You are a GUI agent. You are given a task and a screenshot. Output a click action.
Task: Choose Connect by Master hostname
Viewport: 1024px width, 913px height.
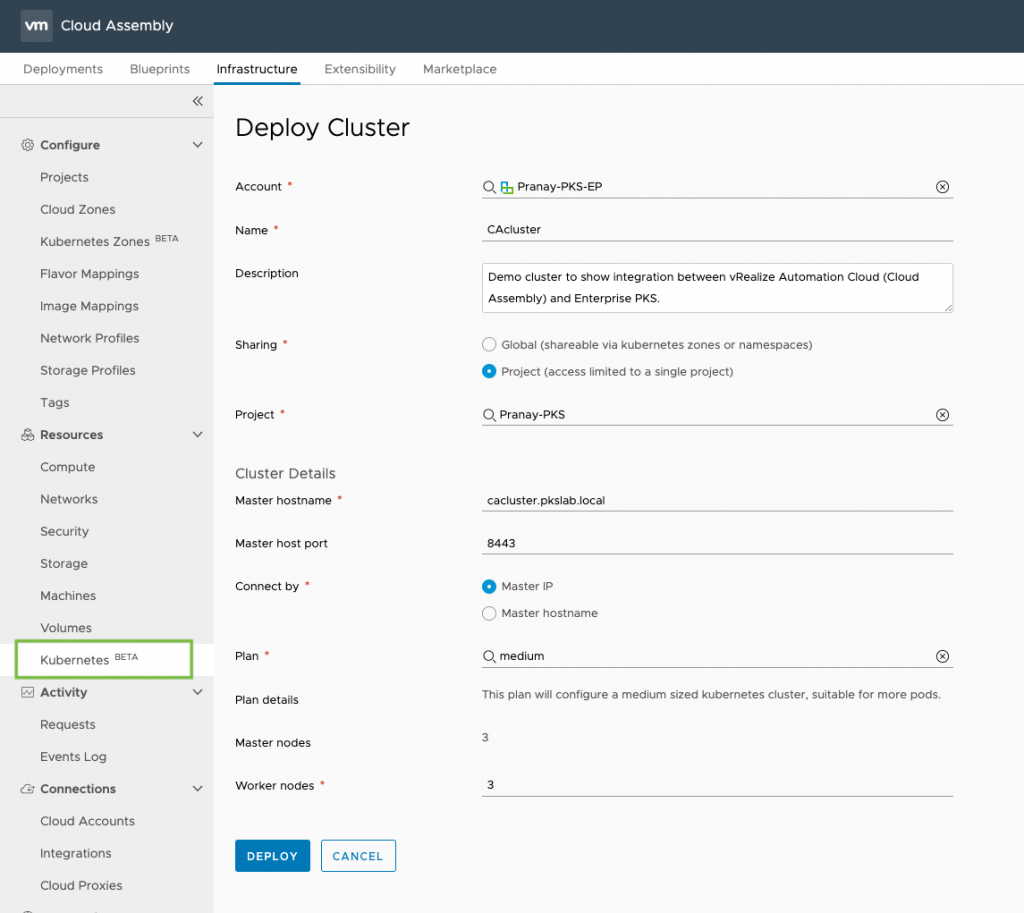tap(489, 613)
